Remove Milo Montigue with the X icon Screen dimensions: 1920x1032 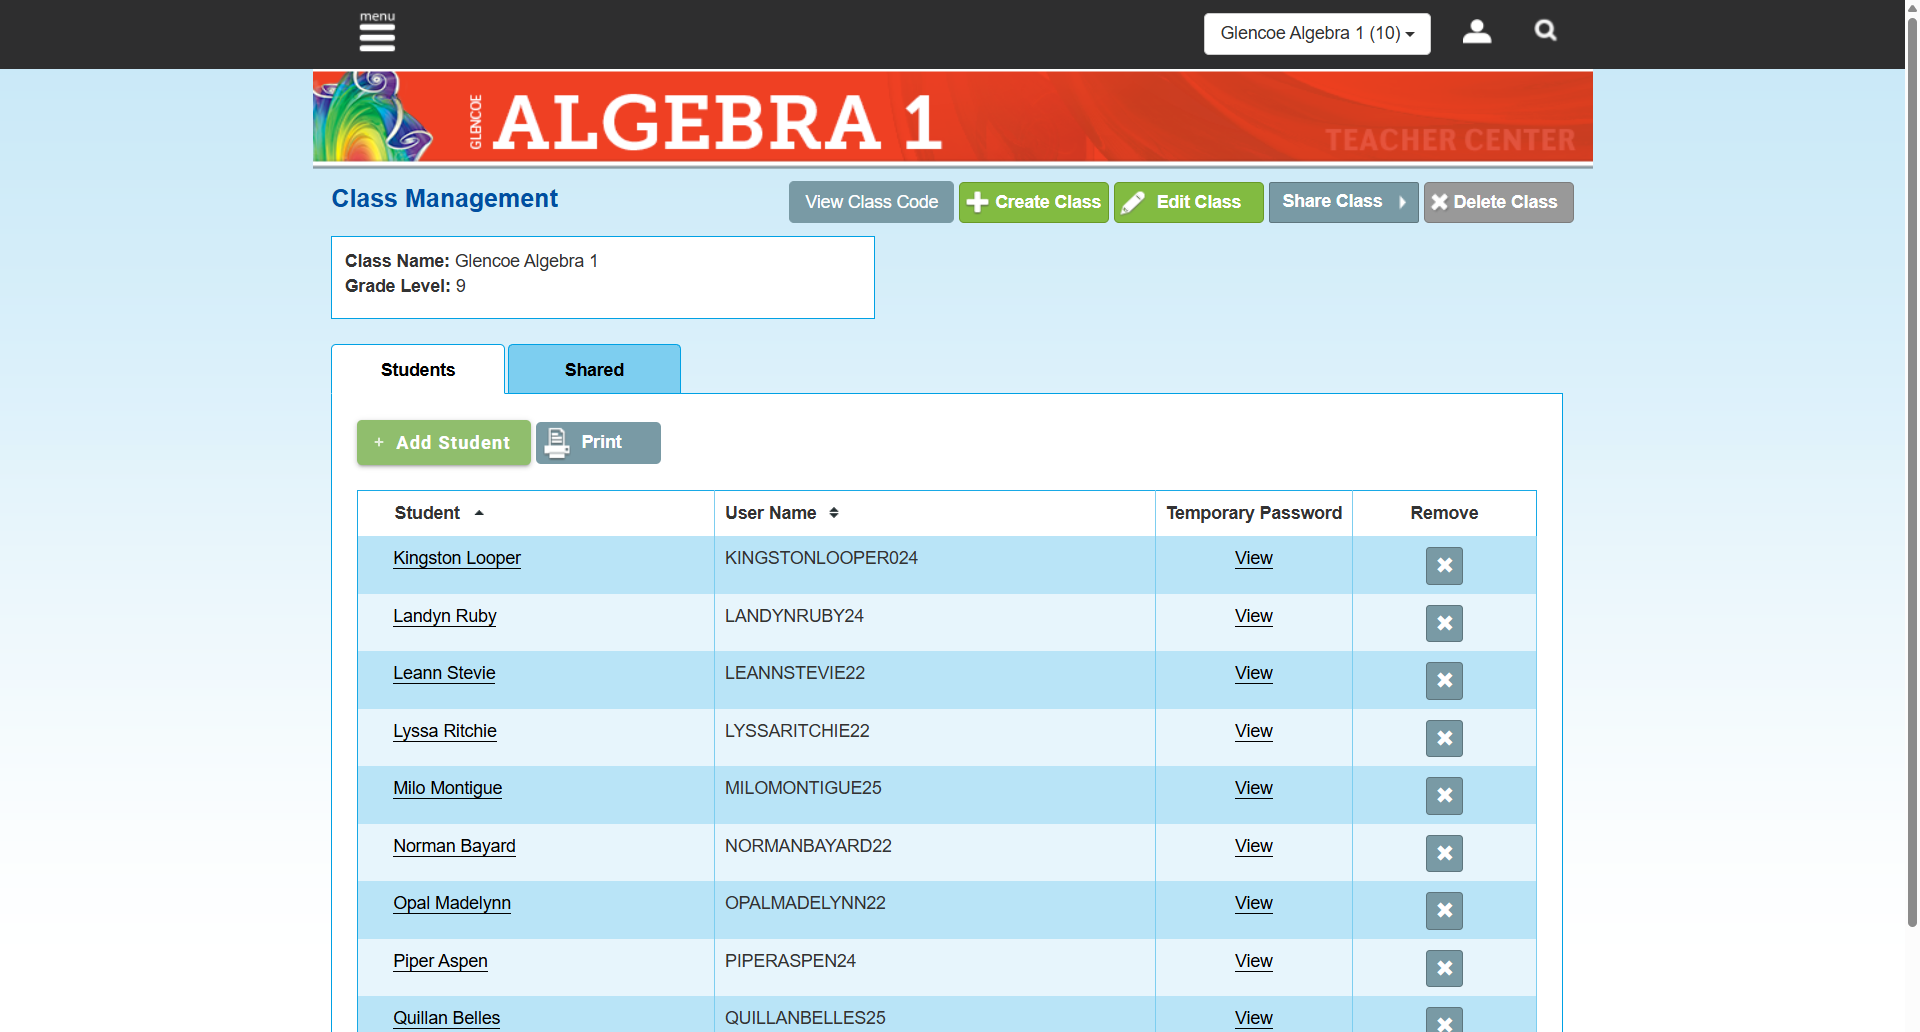point(1444,796)
